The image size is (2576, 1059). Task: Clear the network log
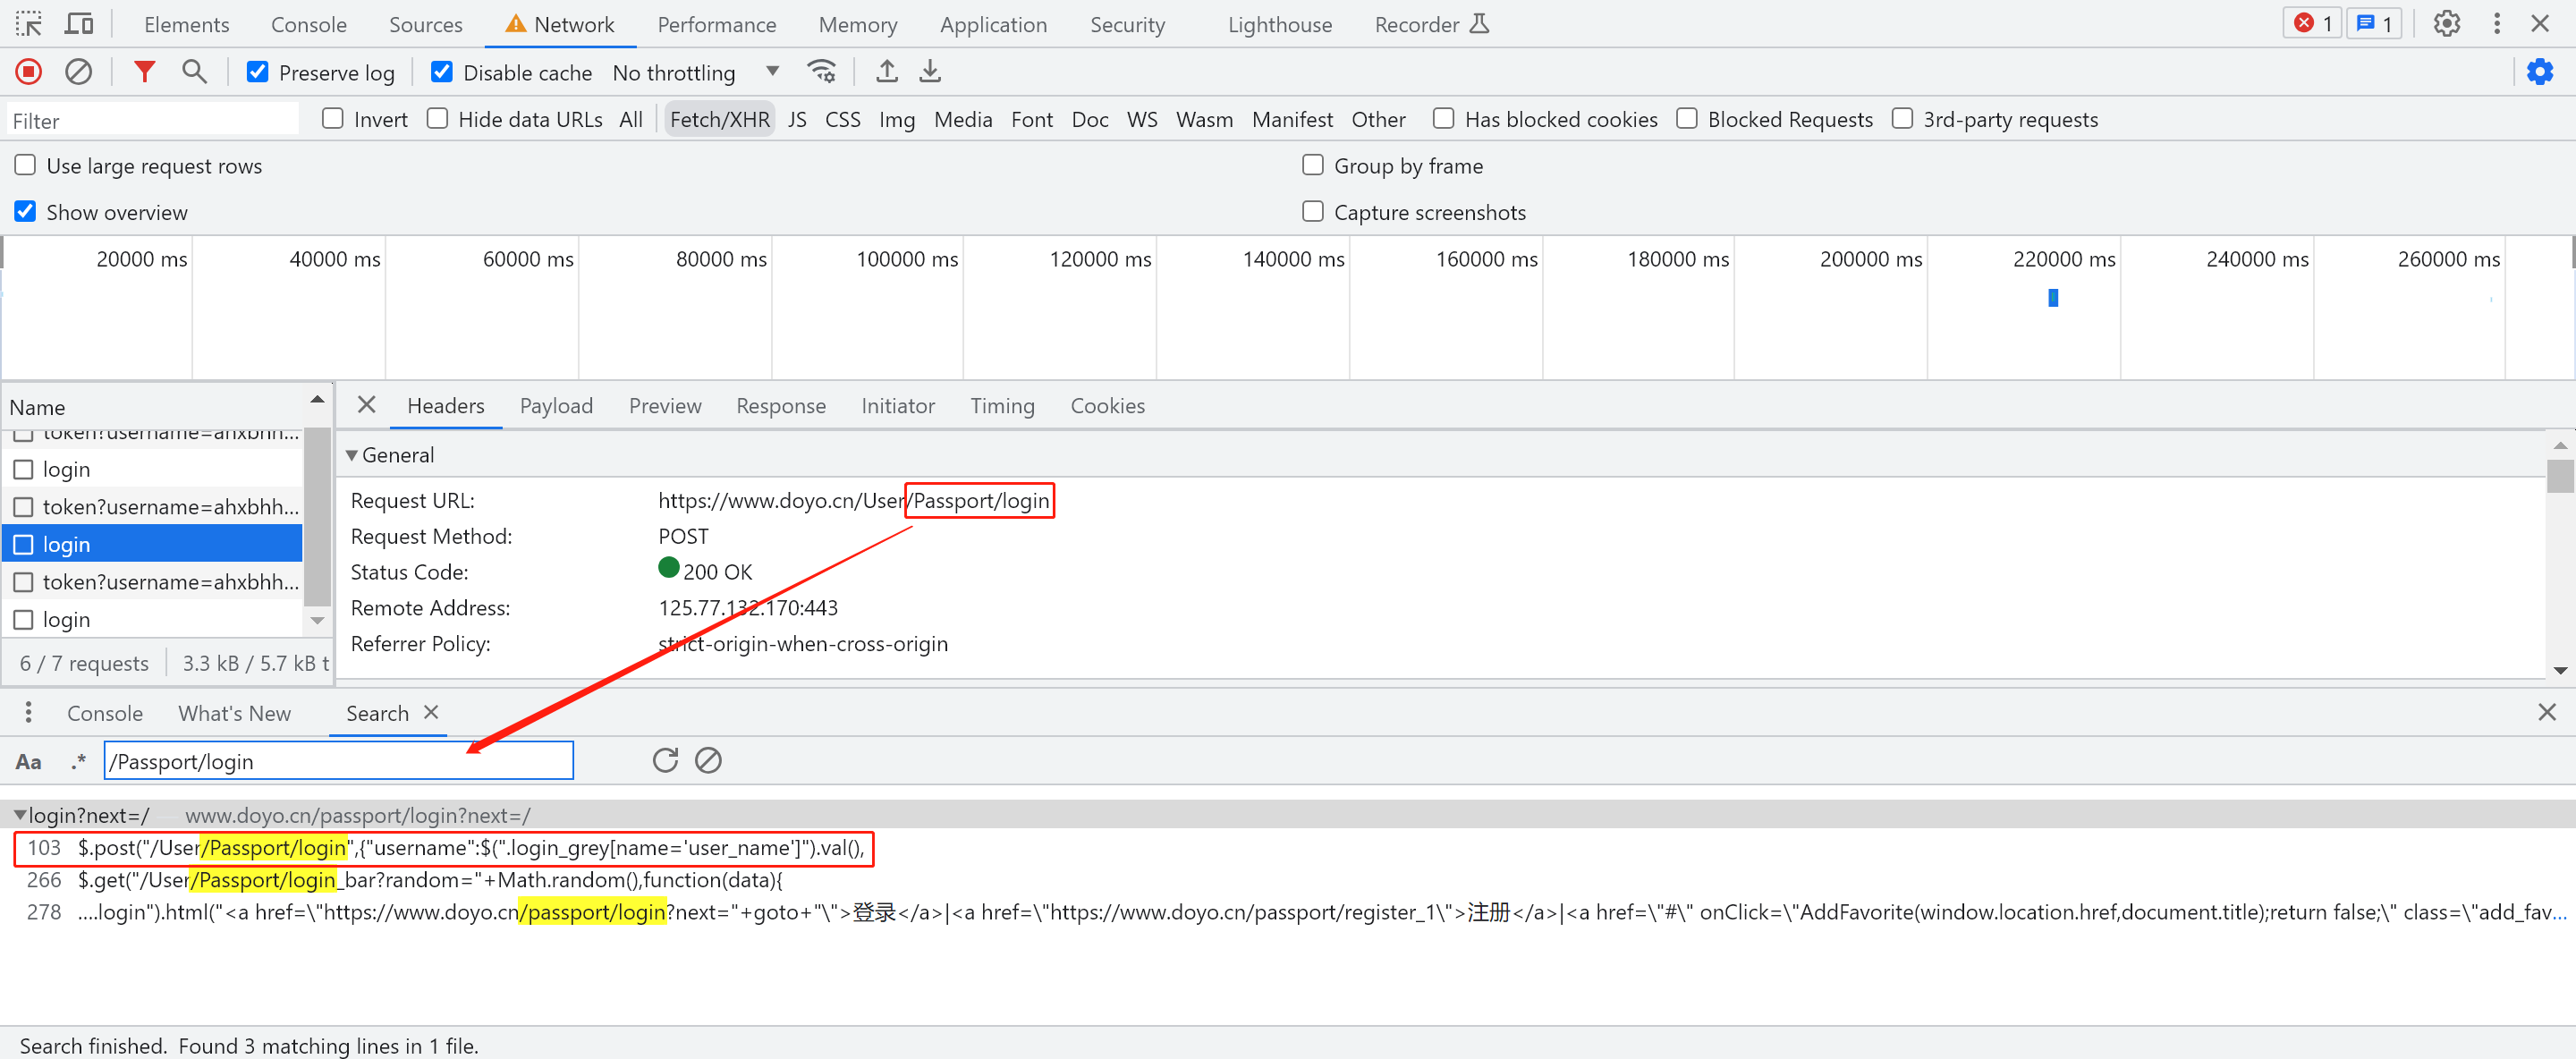(x=78, y=72)
